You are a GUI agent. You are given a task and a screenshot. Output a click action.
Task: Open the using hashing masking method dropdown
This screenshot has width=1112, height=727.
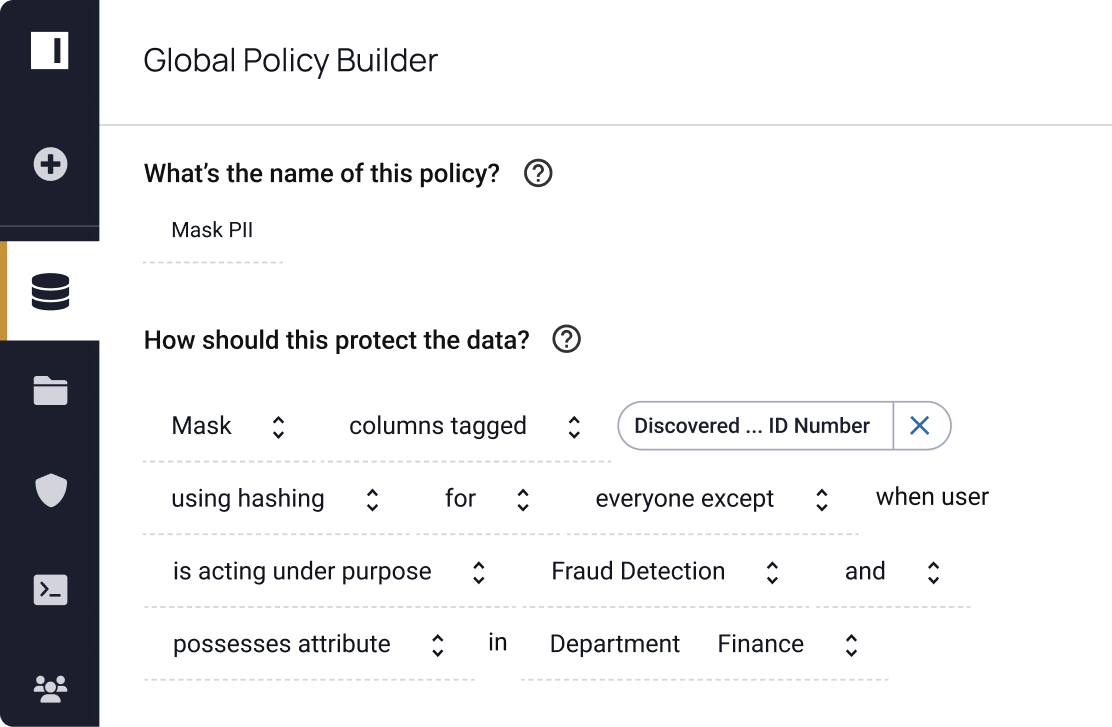[371, 498]
